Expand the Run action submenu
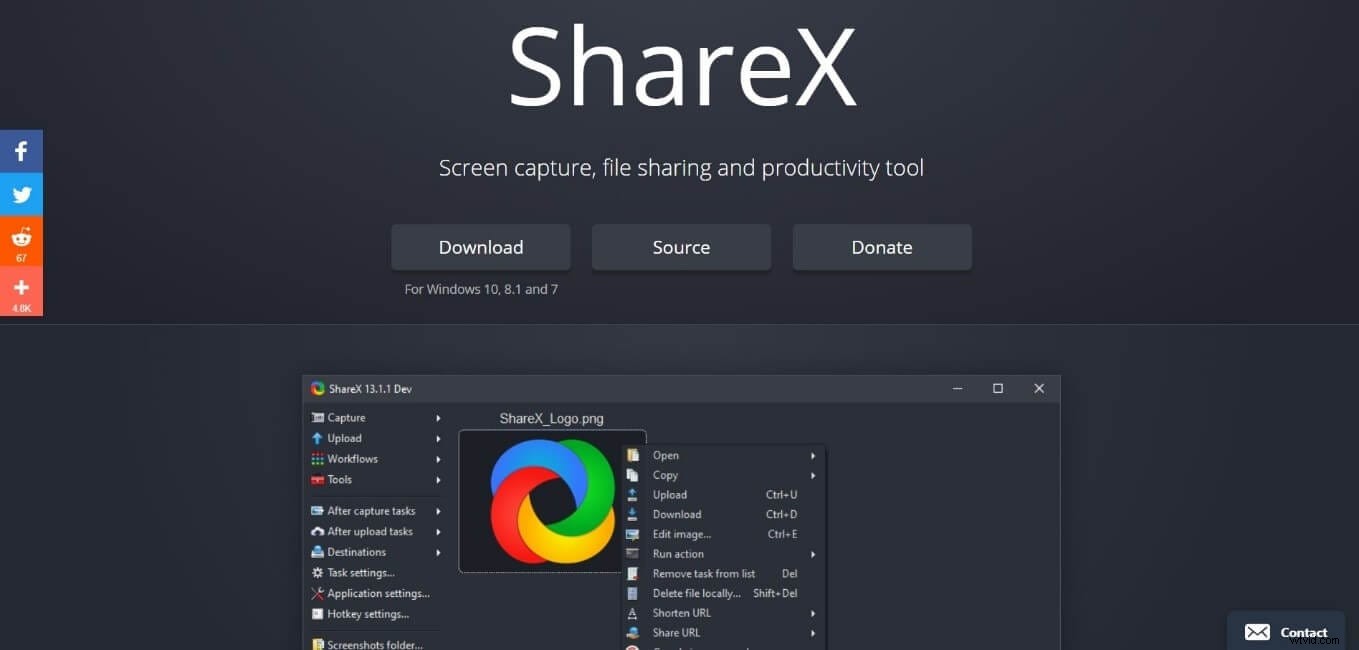1359x650 pixels. (812, 554)
